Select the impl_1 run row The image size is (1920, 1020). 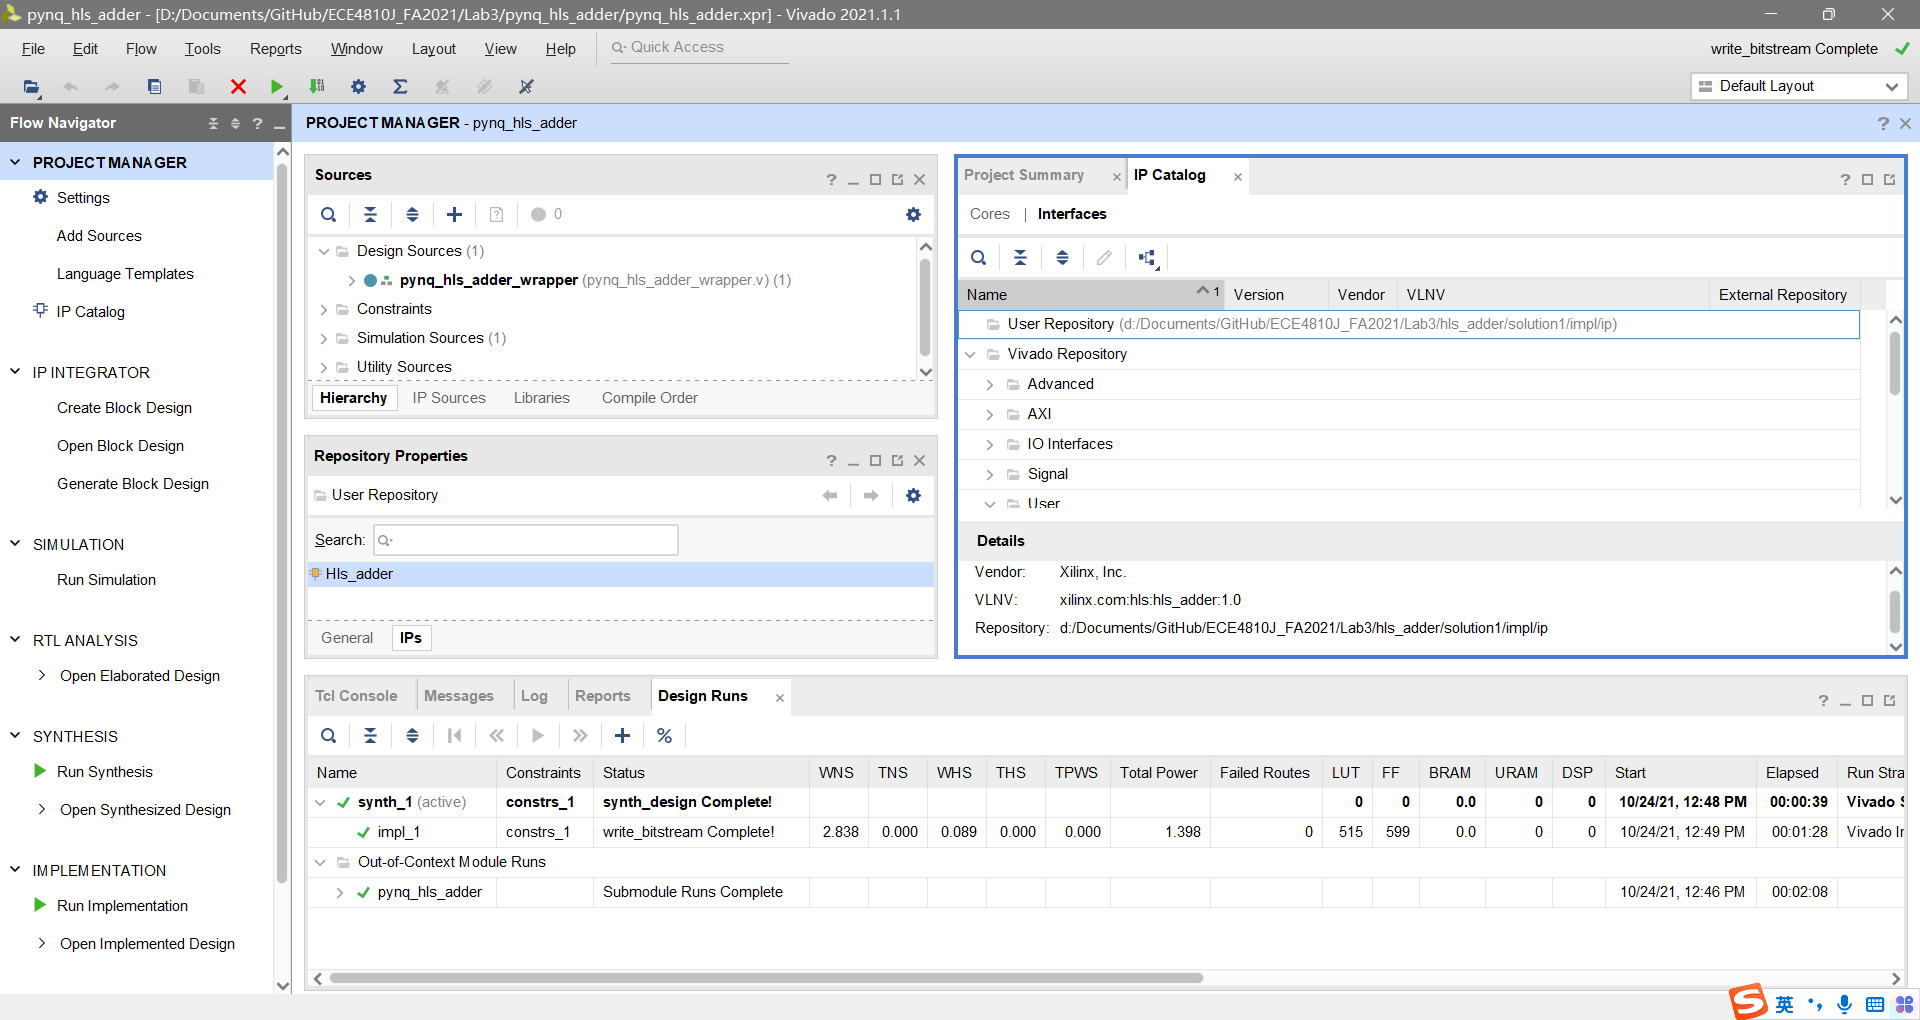click(x=1105, y=832)
